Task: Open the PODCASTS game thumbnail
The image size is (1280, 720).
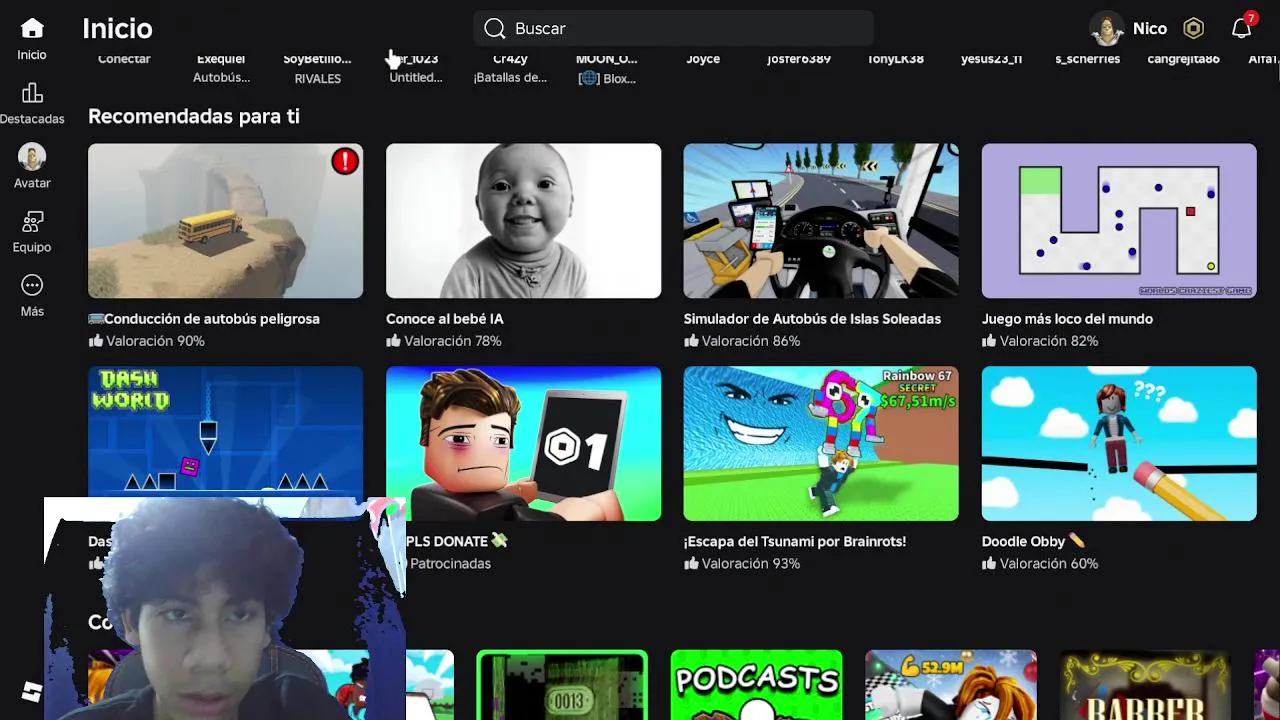Action: [x=757, y=685]
